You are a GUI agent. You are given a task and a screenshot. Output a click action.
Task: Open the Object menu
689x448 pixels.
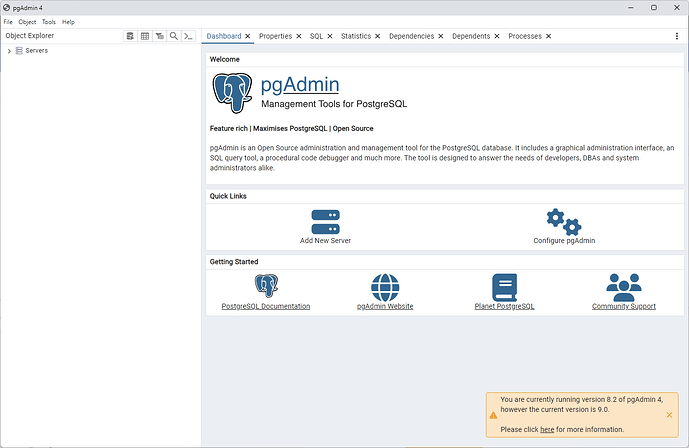click(27, 22)
